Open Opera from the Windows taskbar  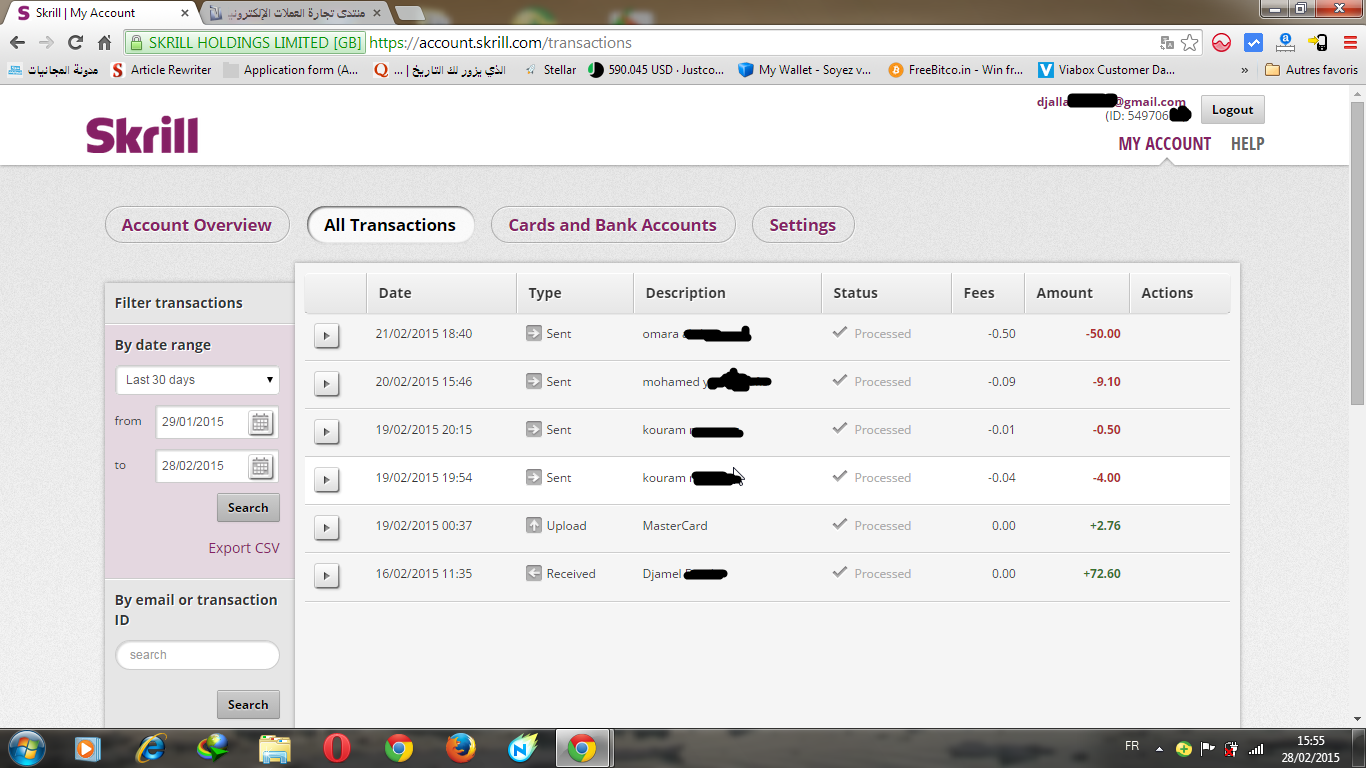(337, 748)
